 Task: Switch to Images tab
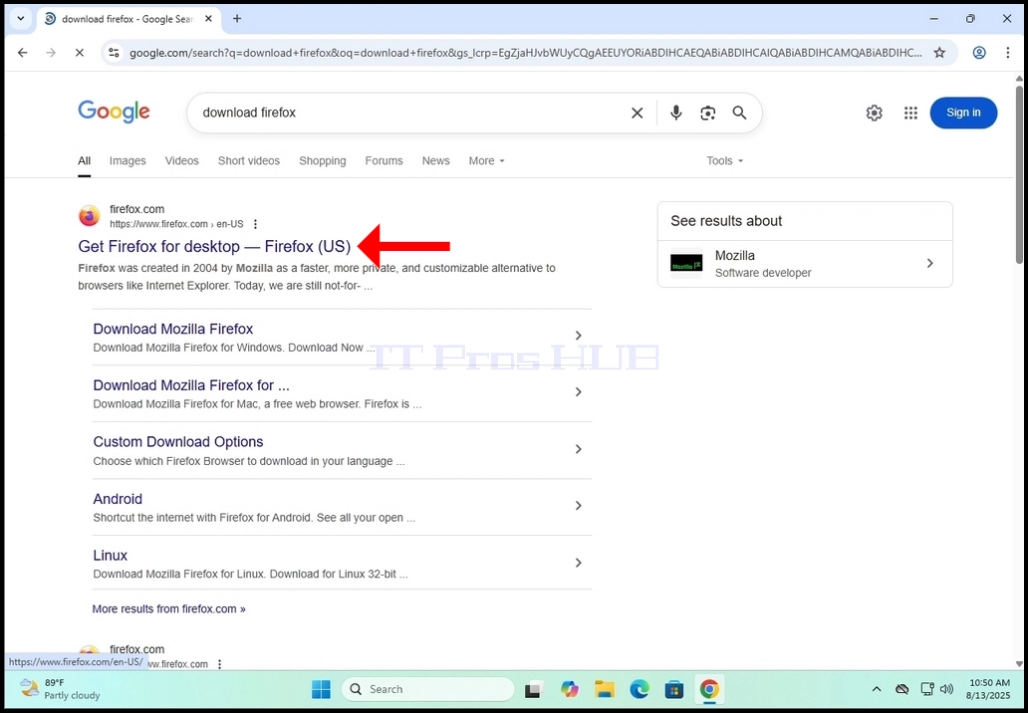(127, 161)
